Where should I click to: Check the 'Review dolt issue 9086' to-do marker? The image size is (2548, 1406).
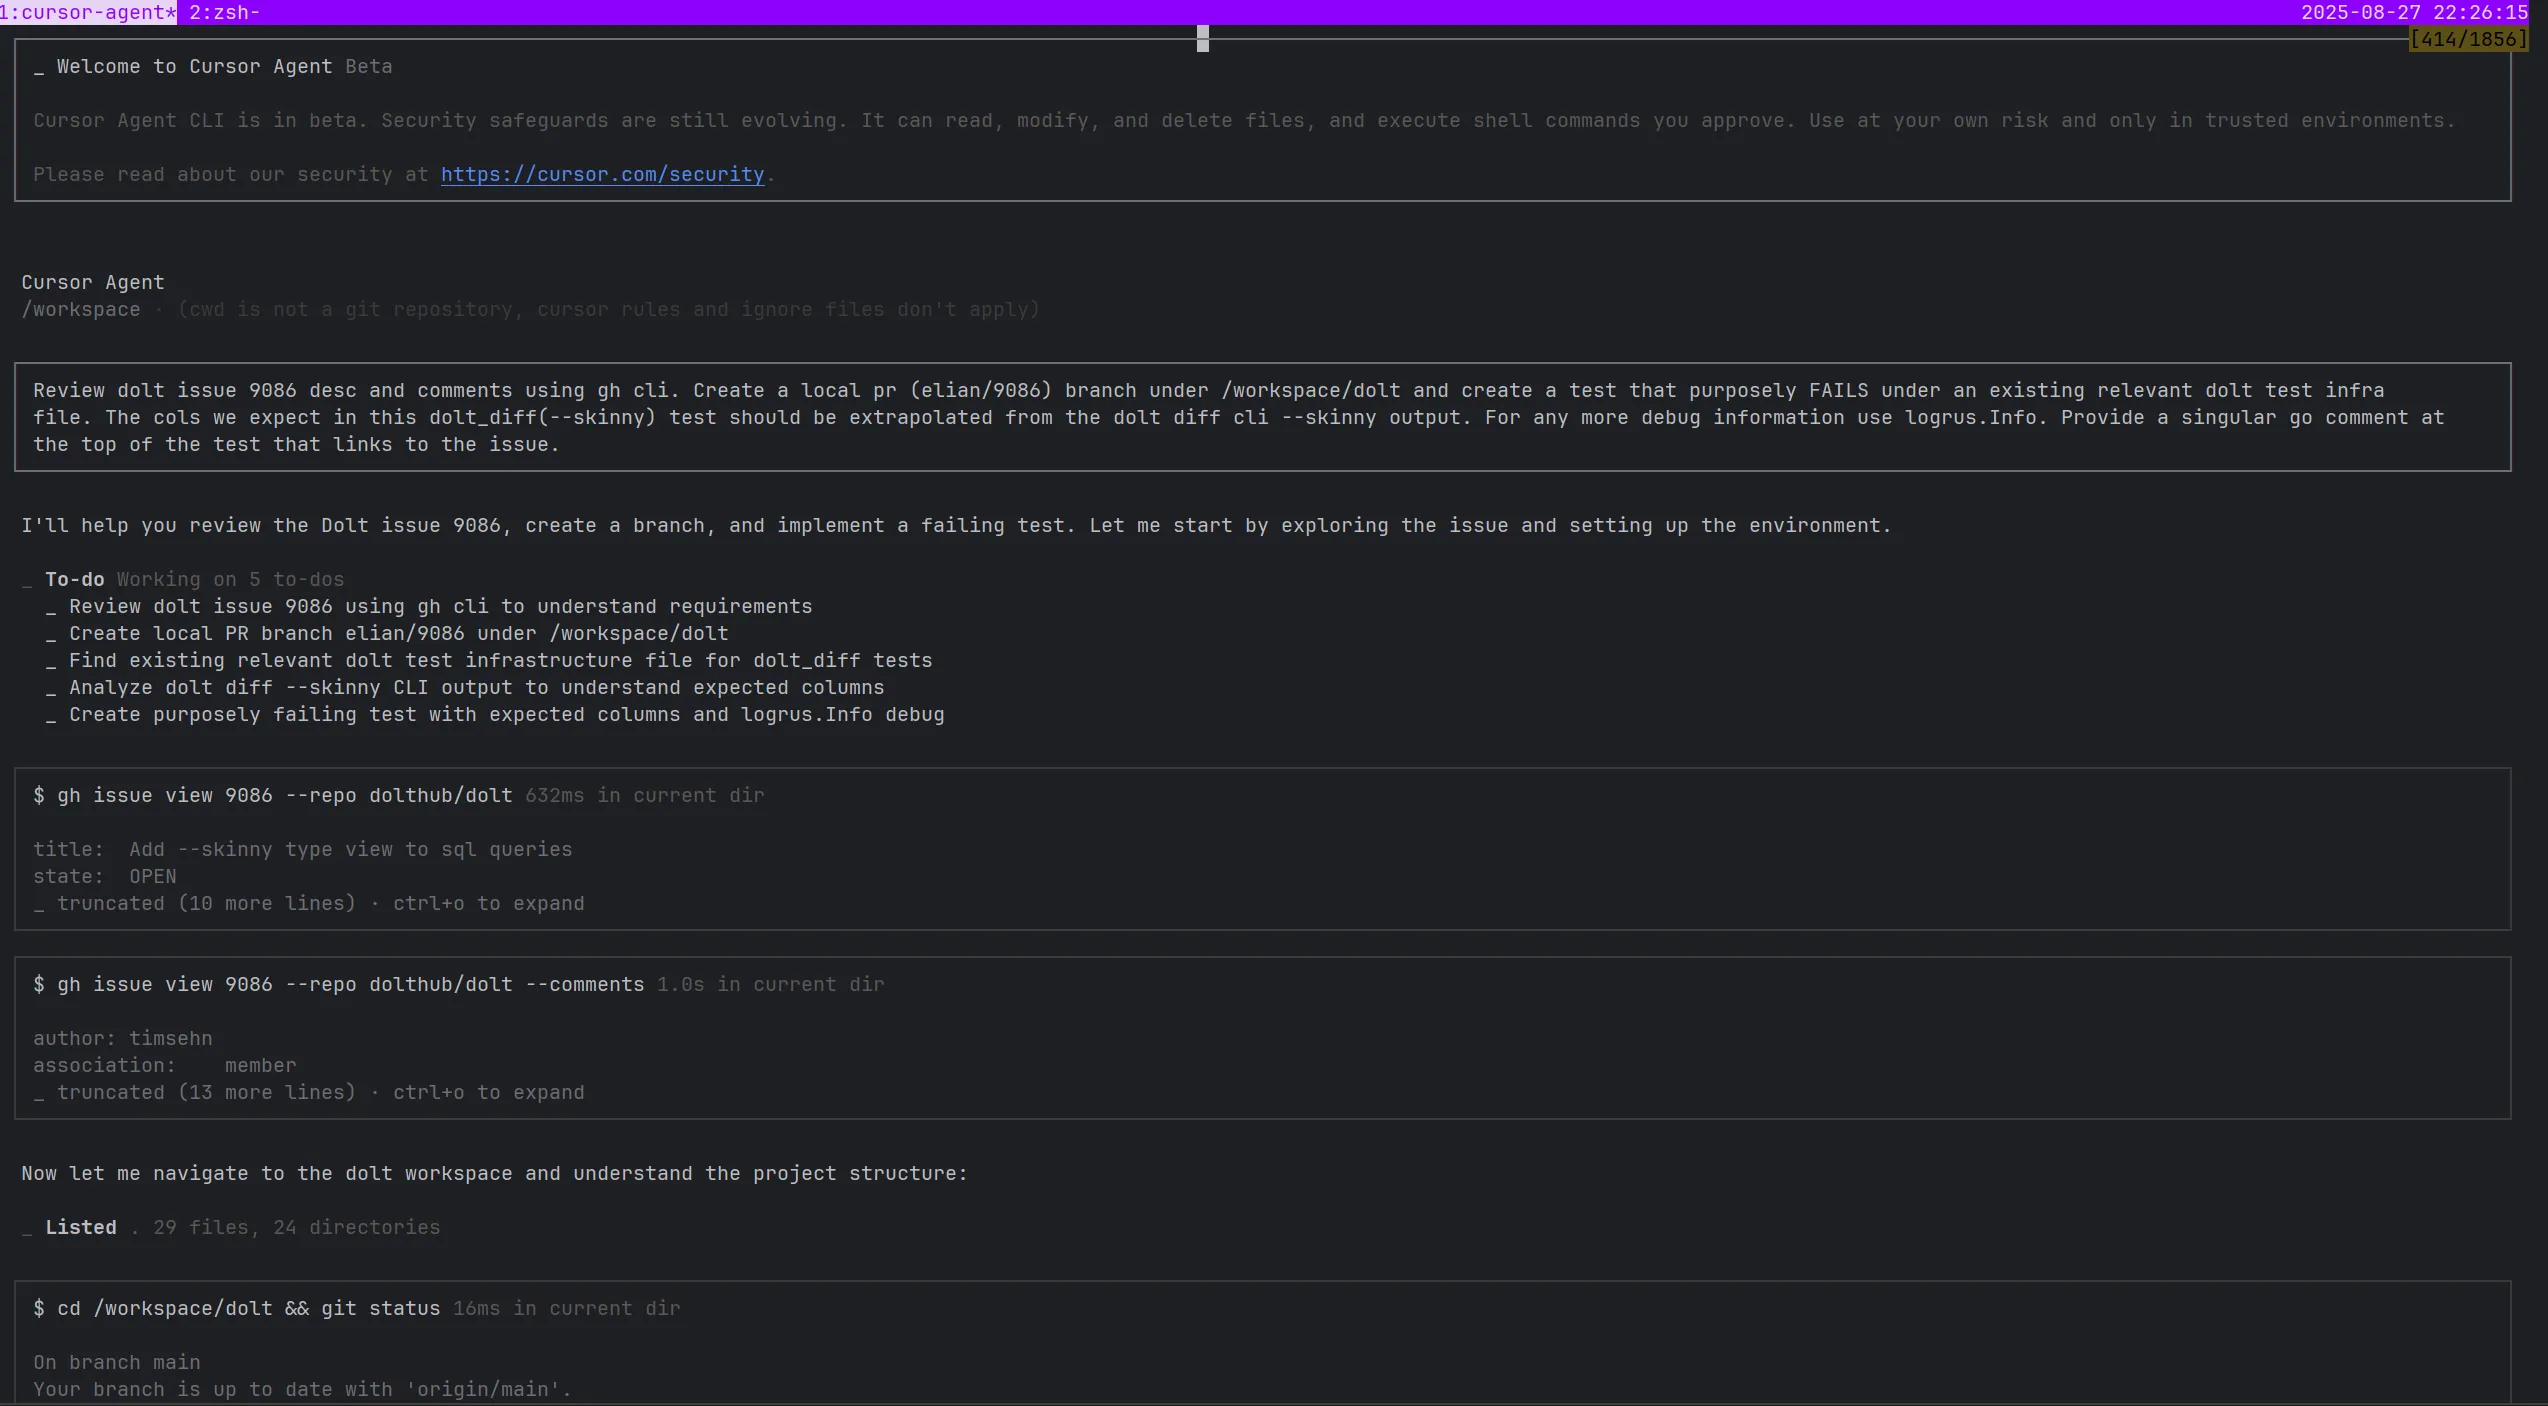(51, 608)
